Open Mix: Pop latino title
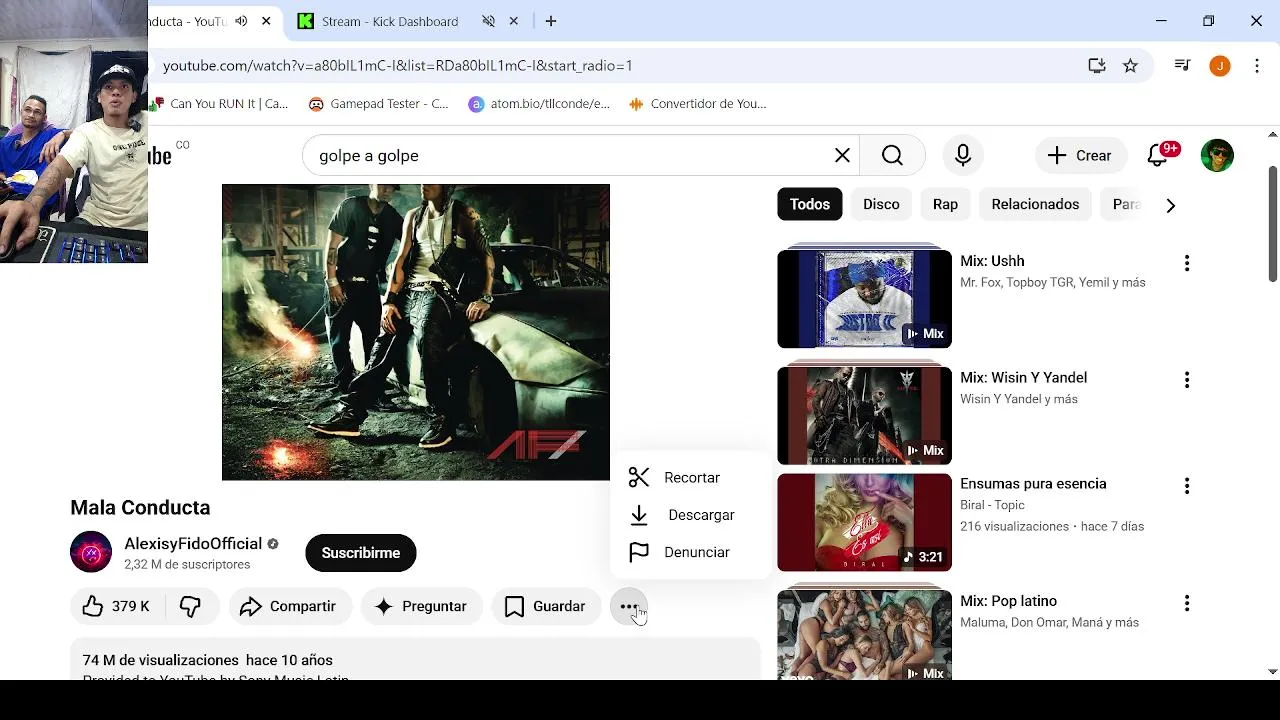The height and width of the screenshot is (720, 1280). (x=1008, y=601)
